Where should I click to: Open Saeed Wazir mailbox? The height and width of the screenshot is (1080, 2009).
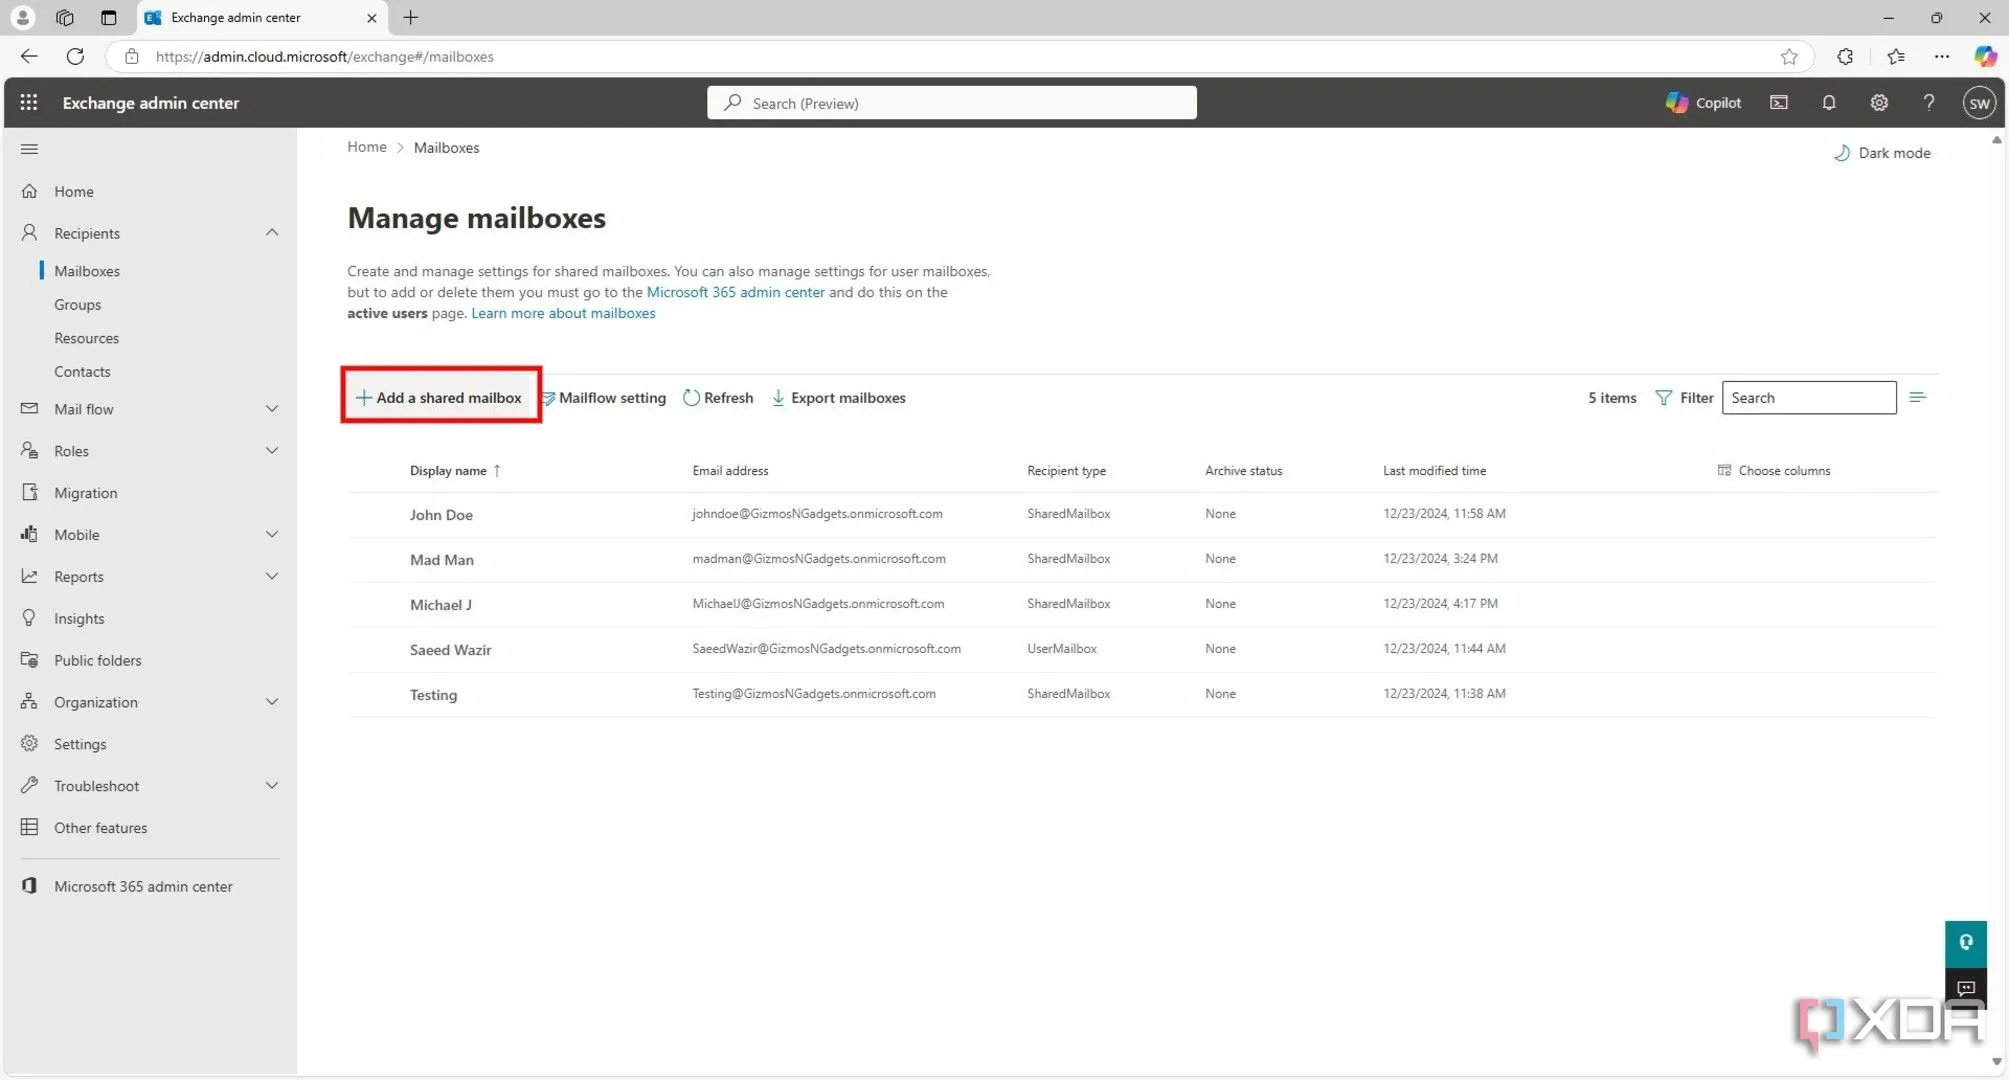point(450,650)
